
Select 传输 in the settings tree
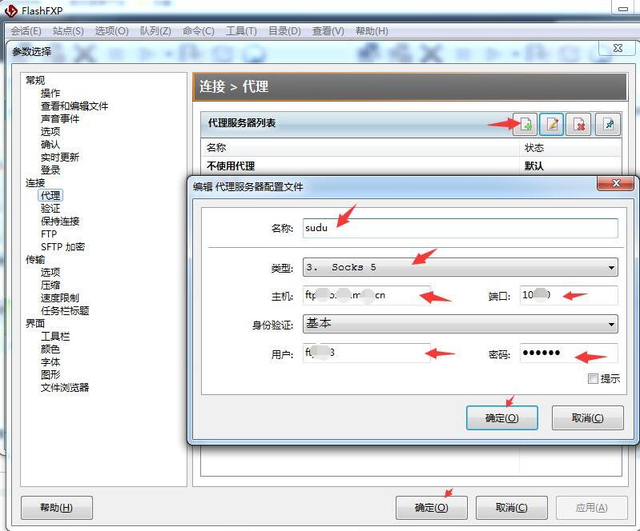coord(35,260)
